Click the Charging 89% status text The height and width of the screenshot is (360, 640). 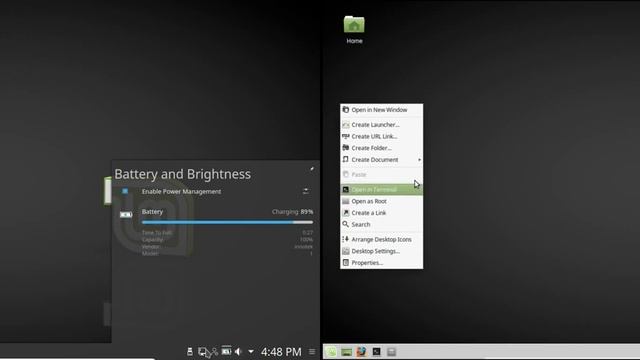(x=293, y=212)
